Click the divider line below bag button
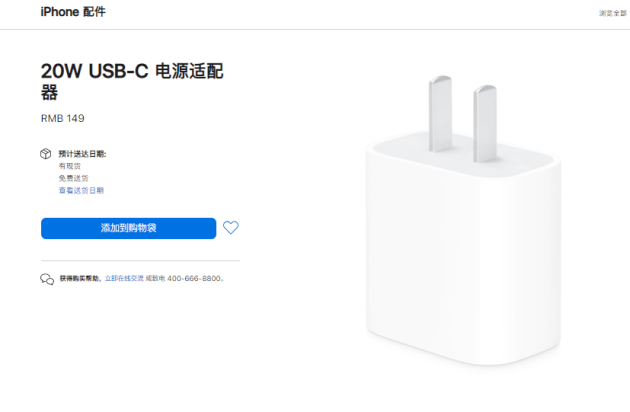This screenshot has height=412, width=630. [141, 260]
